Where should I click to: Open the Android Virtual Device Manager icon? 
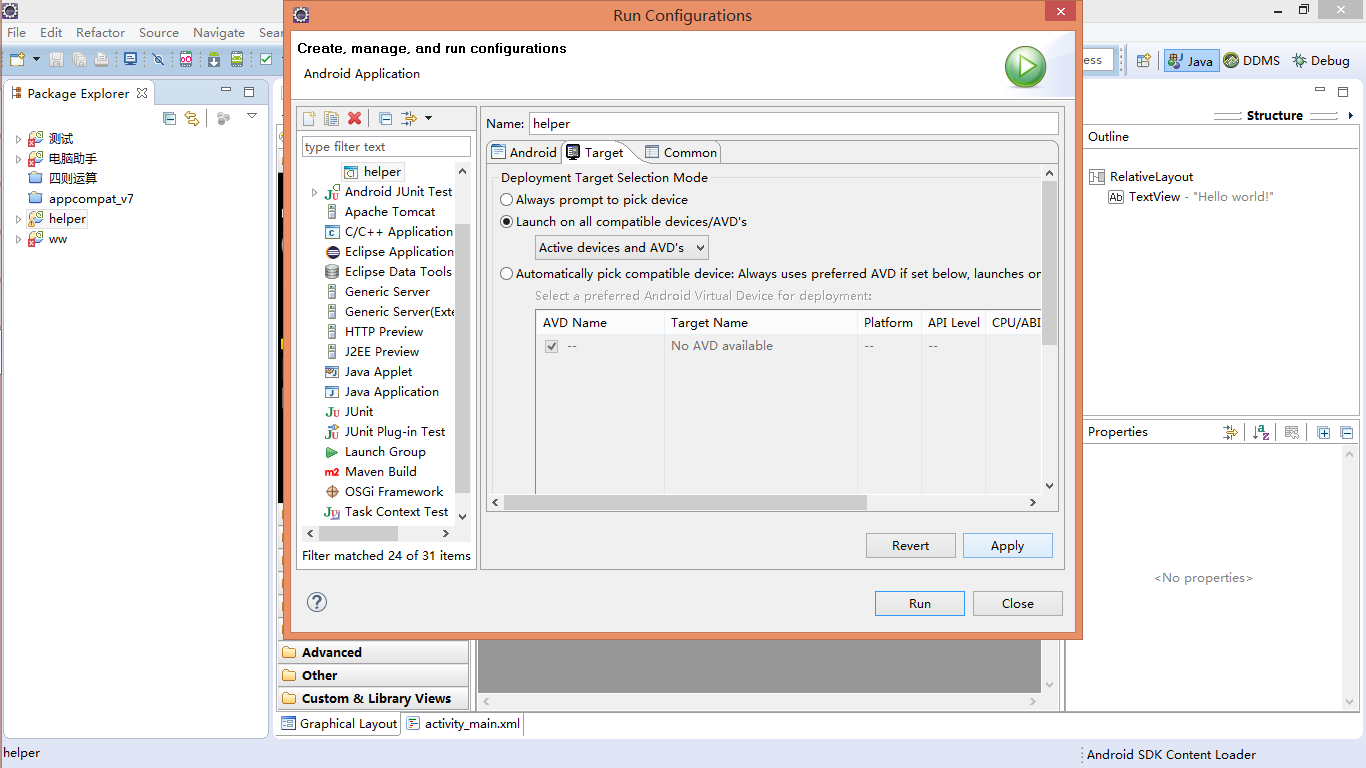[x=237, y=60]
